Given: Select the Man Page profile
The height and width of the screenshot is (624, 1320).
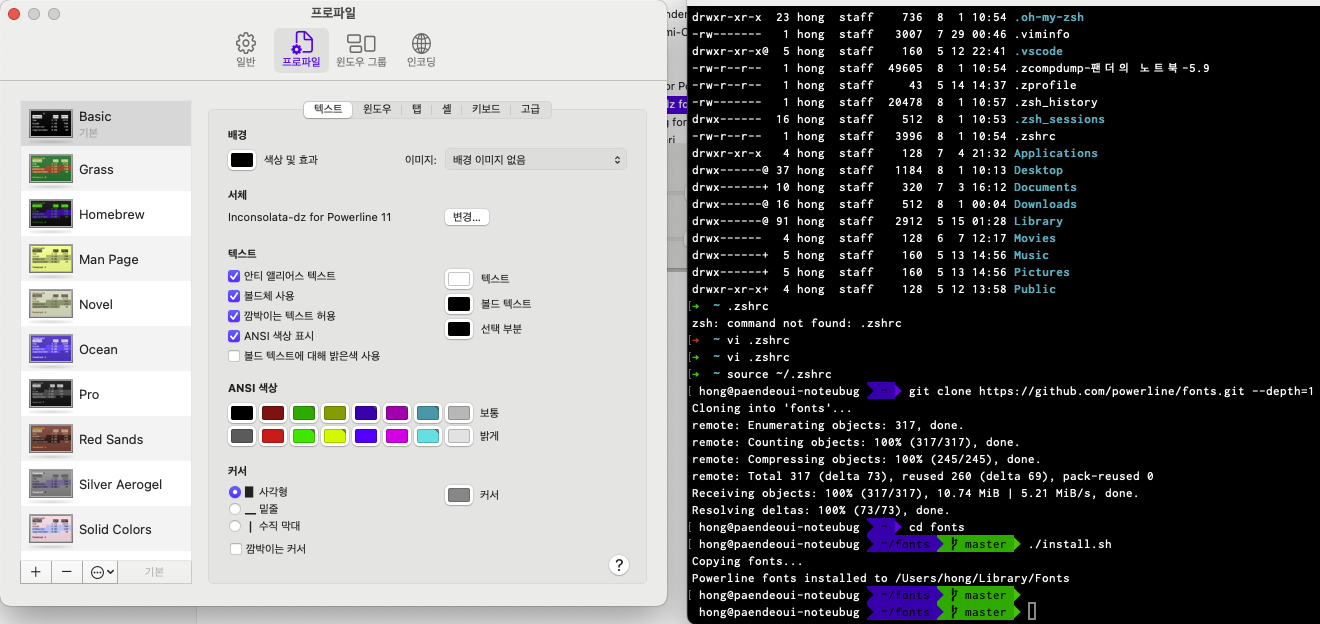Looking at the screenshot, I should click(106, 259).
